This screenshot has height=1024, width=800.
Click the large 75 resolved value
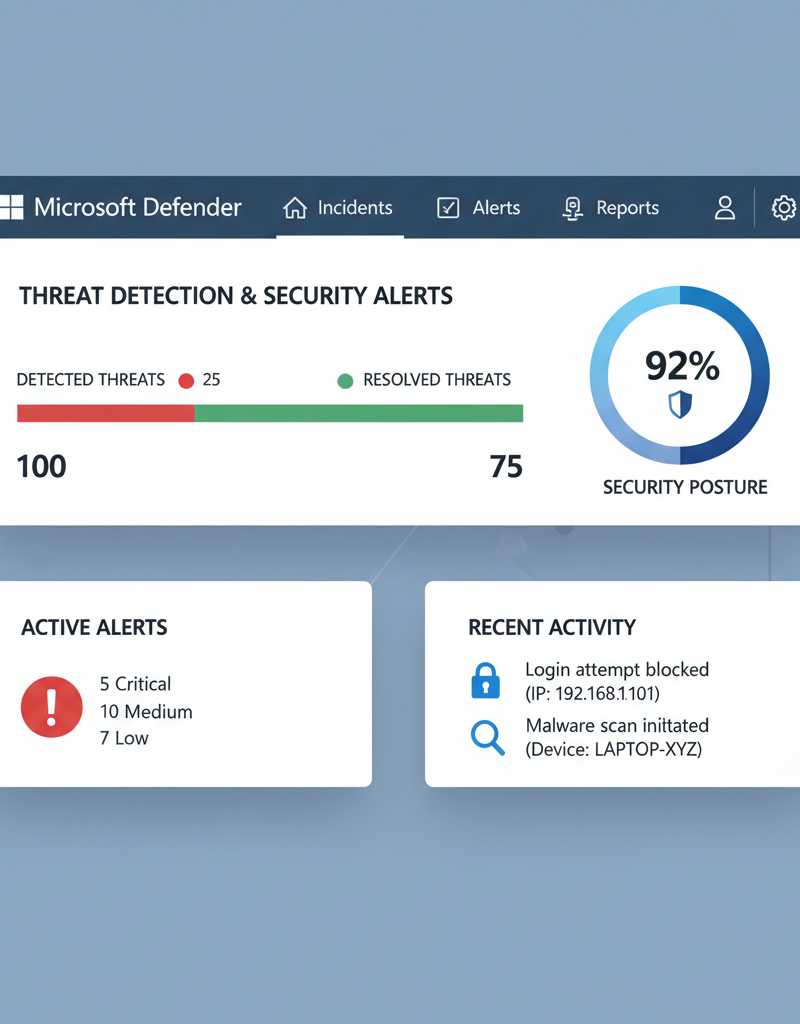506,466
